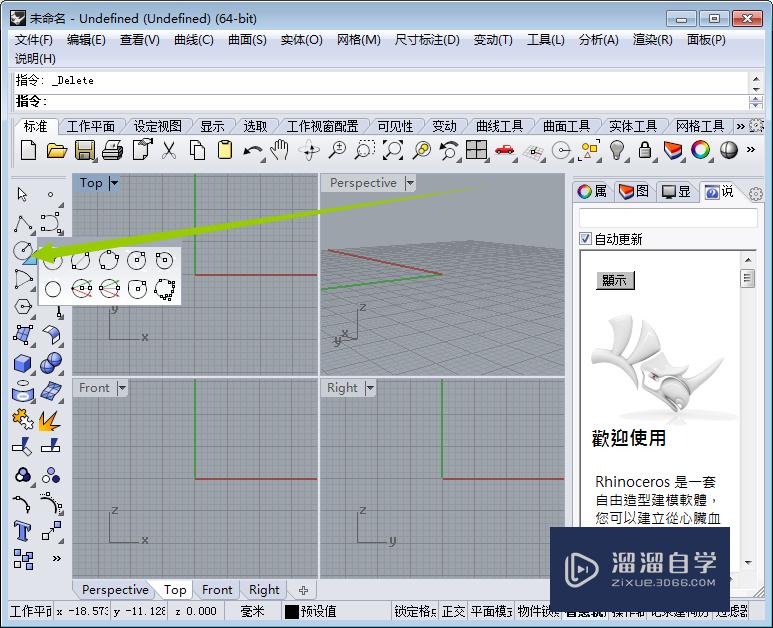Screen dimensions: 773x628
Task: Click the help panel scrollbar thumb
Action: click(747, 279)
